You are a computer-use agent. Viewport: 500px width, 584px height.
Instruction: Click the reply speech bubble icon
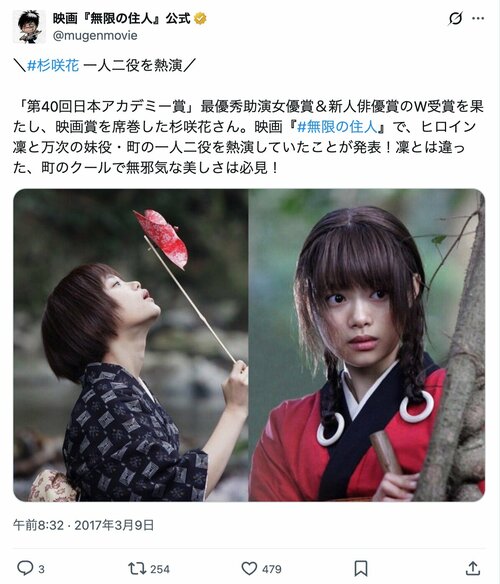click(25, 568)
